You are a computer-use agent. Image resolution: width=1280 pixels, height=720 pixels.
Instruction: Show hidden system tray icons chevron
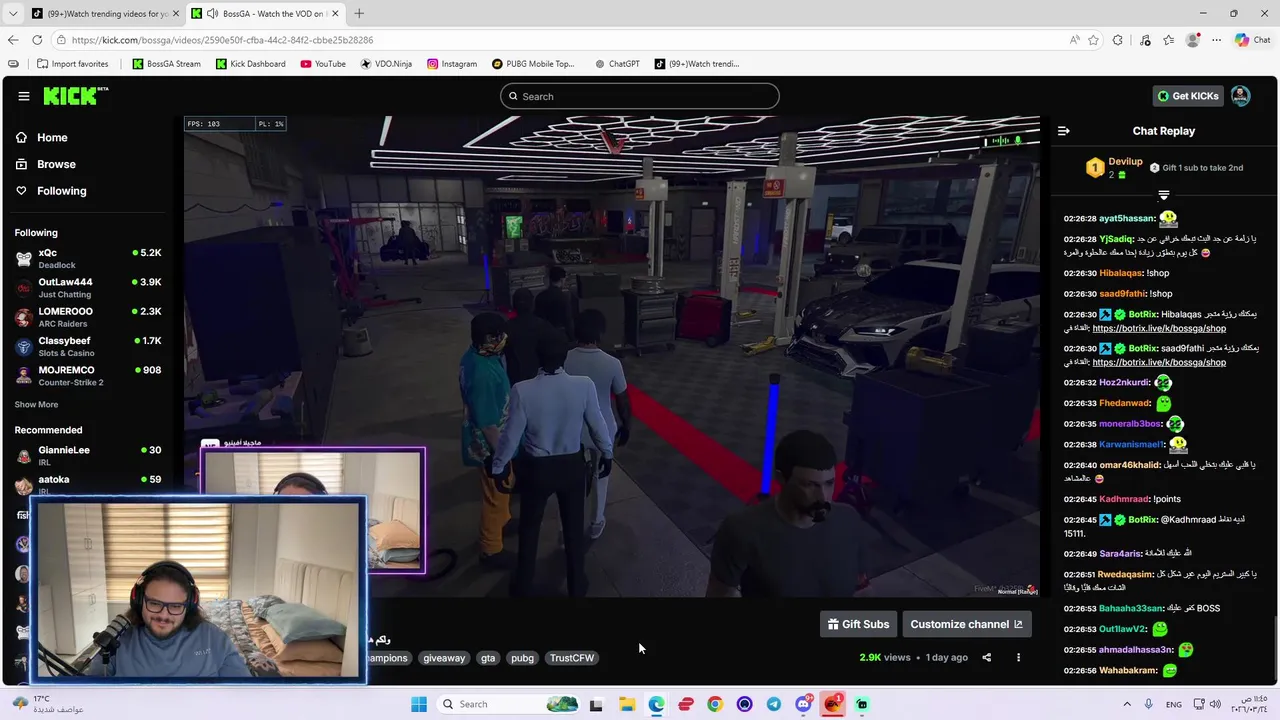(x=1127, y=704)
